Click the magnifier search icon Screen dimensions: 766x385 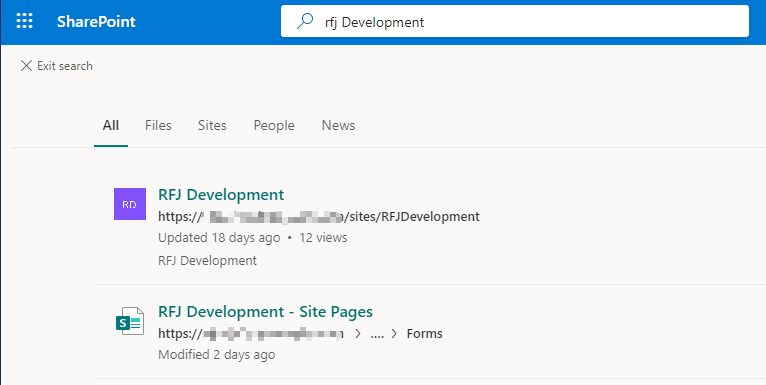click(305, 21)
